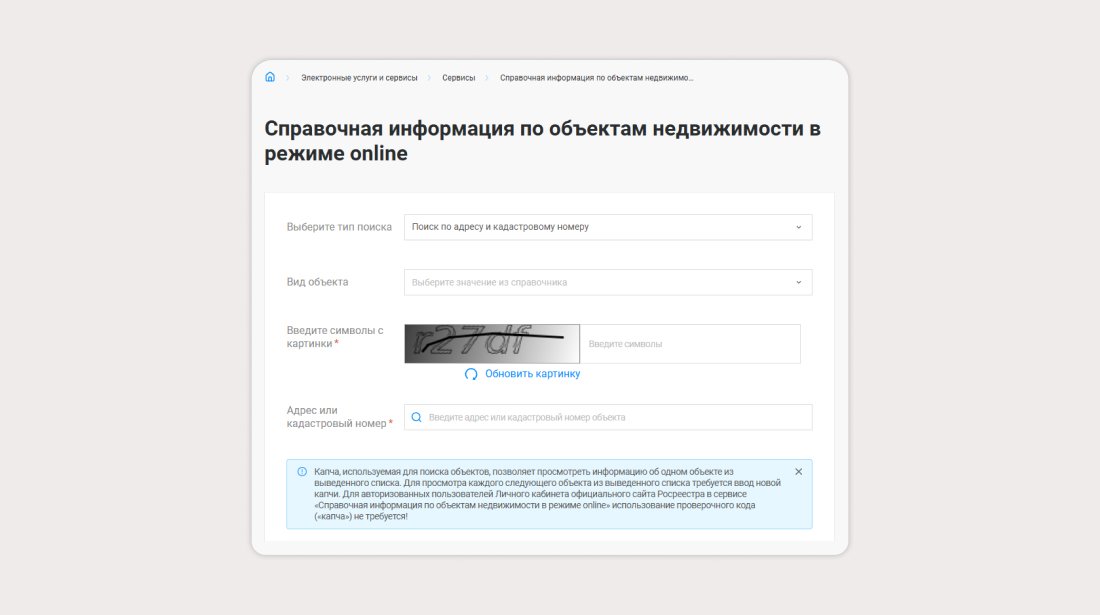Image resolution: width=1100 pixels, height=615 pixels.
Task: Open 'Поиск по адресу и кадастровому номеру' combo box
Action: tap(600, 227)
